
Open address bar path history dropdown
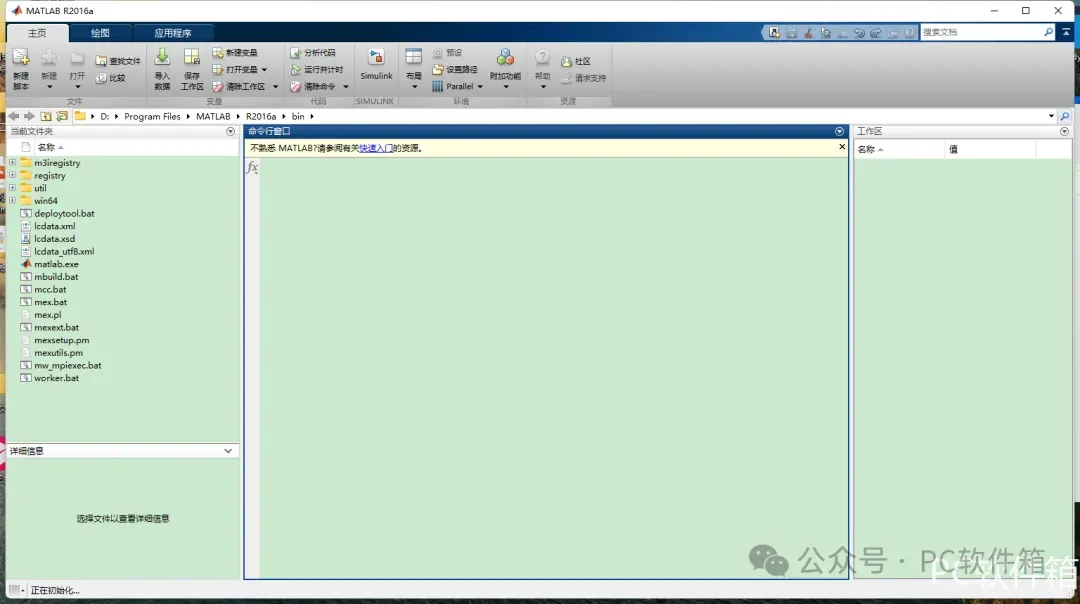(1051, 116)
